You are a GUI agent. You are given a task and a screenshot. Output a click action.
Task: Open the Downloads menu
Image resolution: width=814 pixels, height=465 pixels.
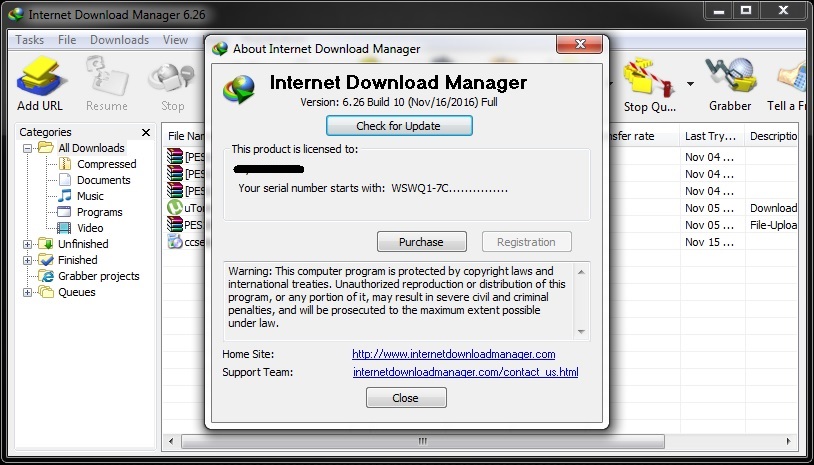pyautogui.click(x=119, y=40)
